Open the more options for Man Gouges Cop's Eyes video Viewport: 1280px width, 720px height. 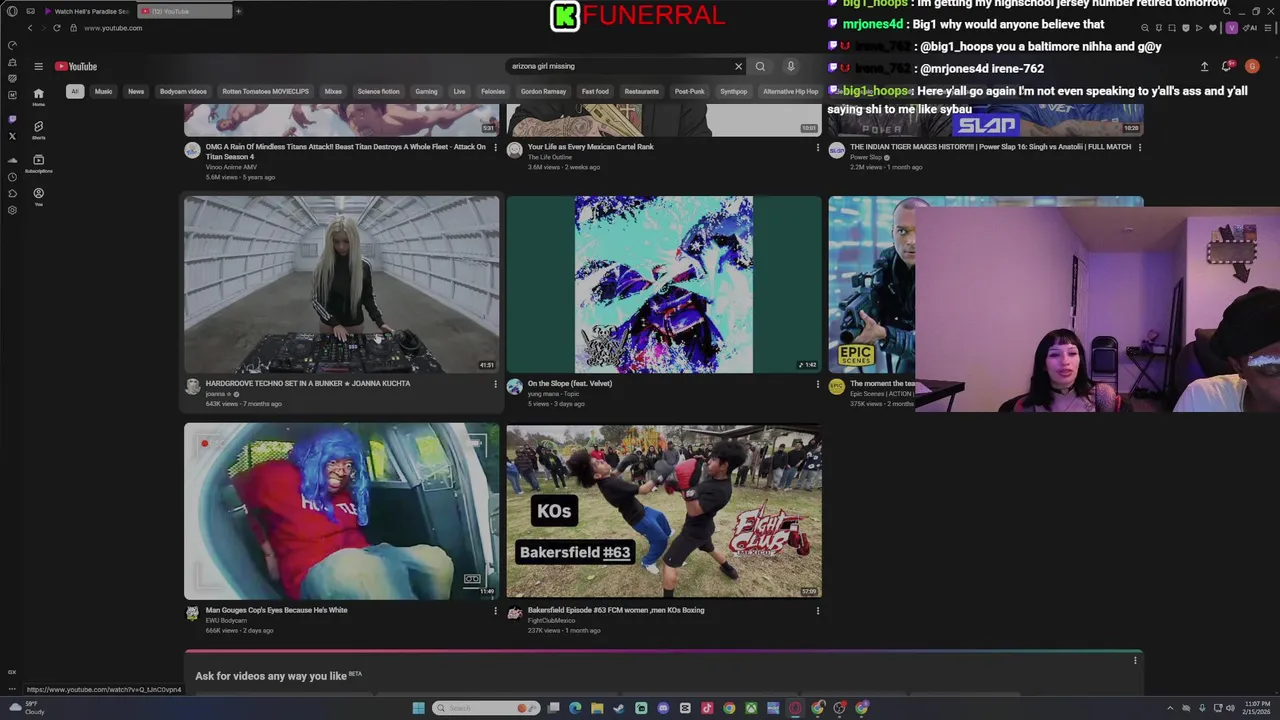click(495, 611)
